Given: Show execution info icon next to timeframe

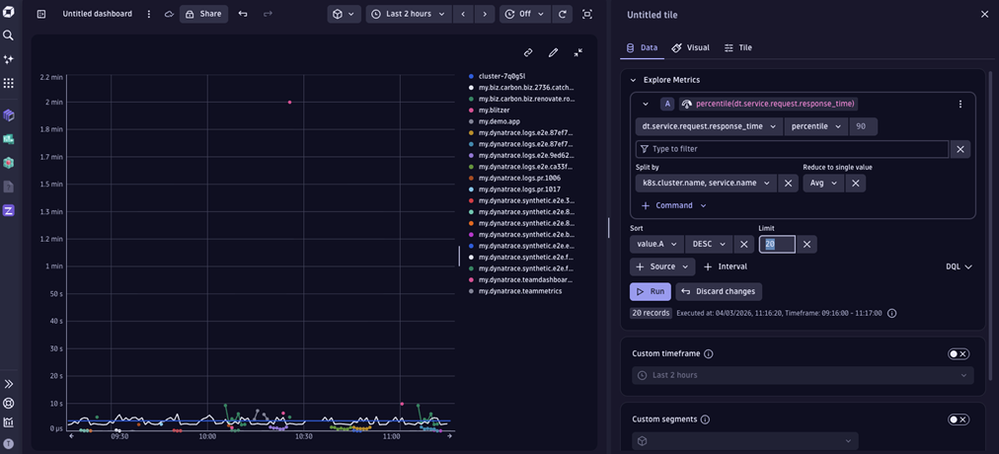Looking at the screenshot, I should coord(892,313).
